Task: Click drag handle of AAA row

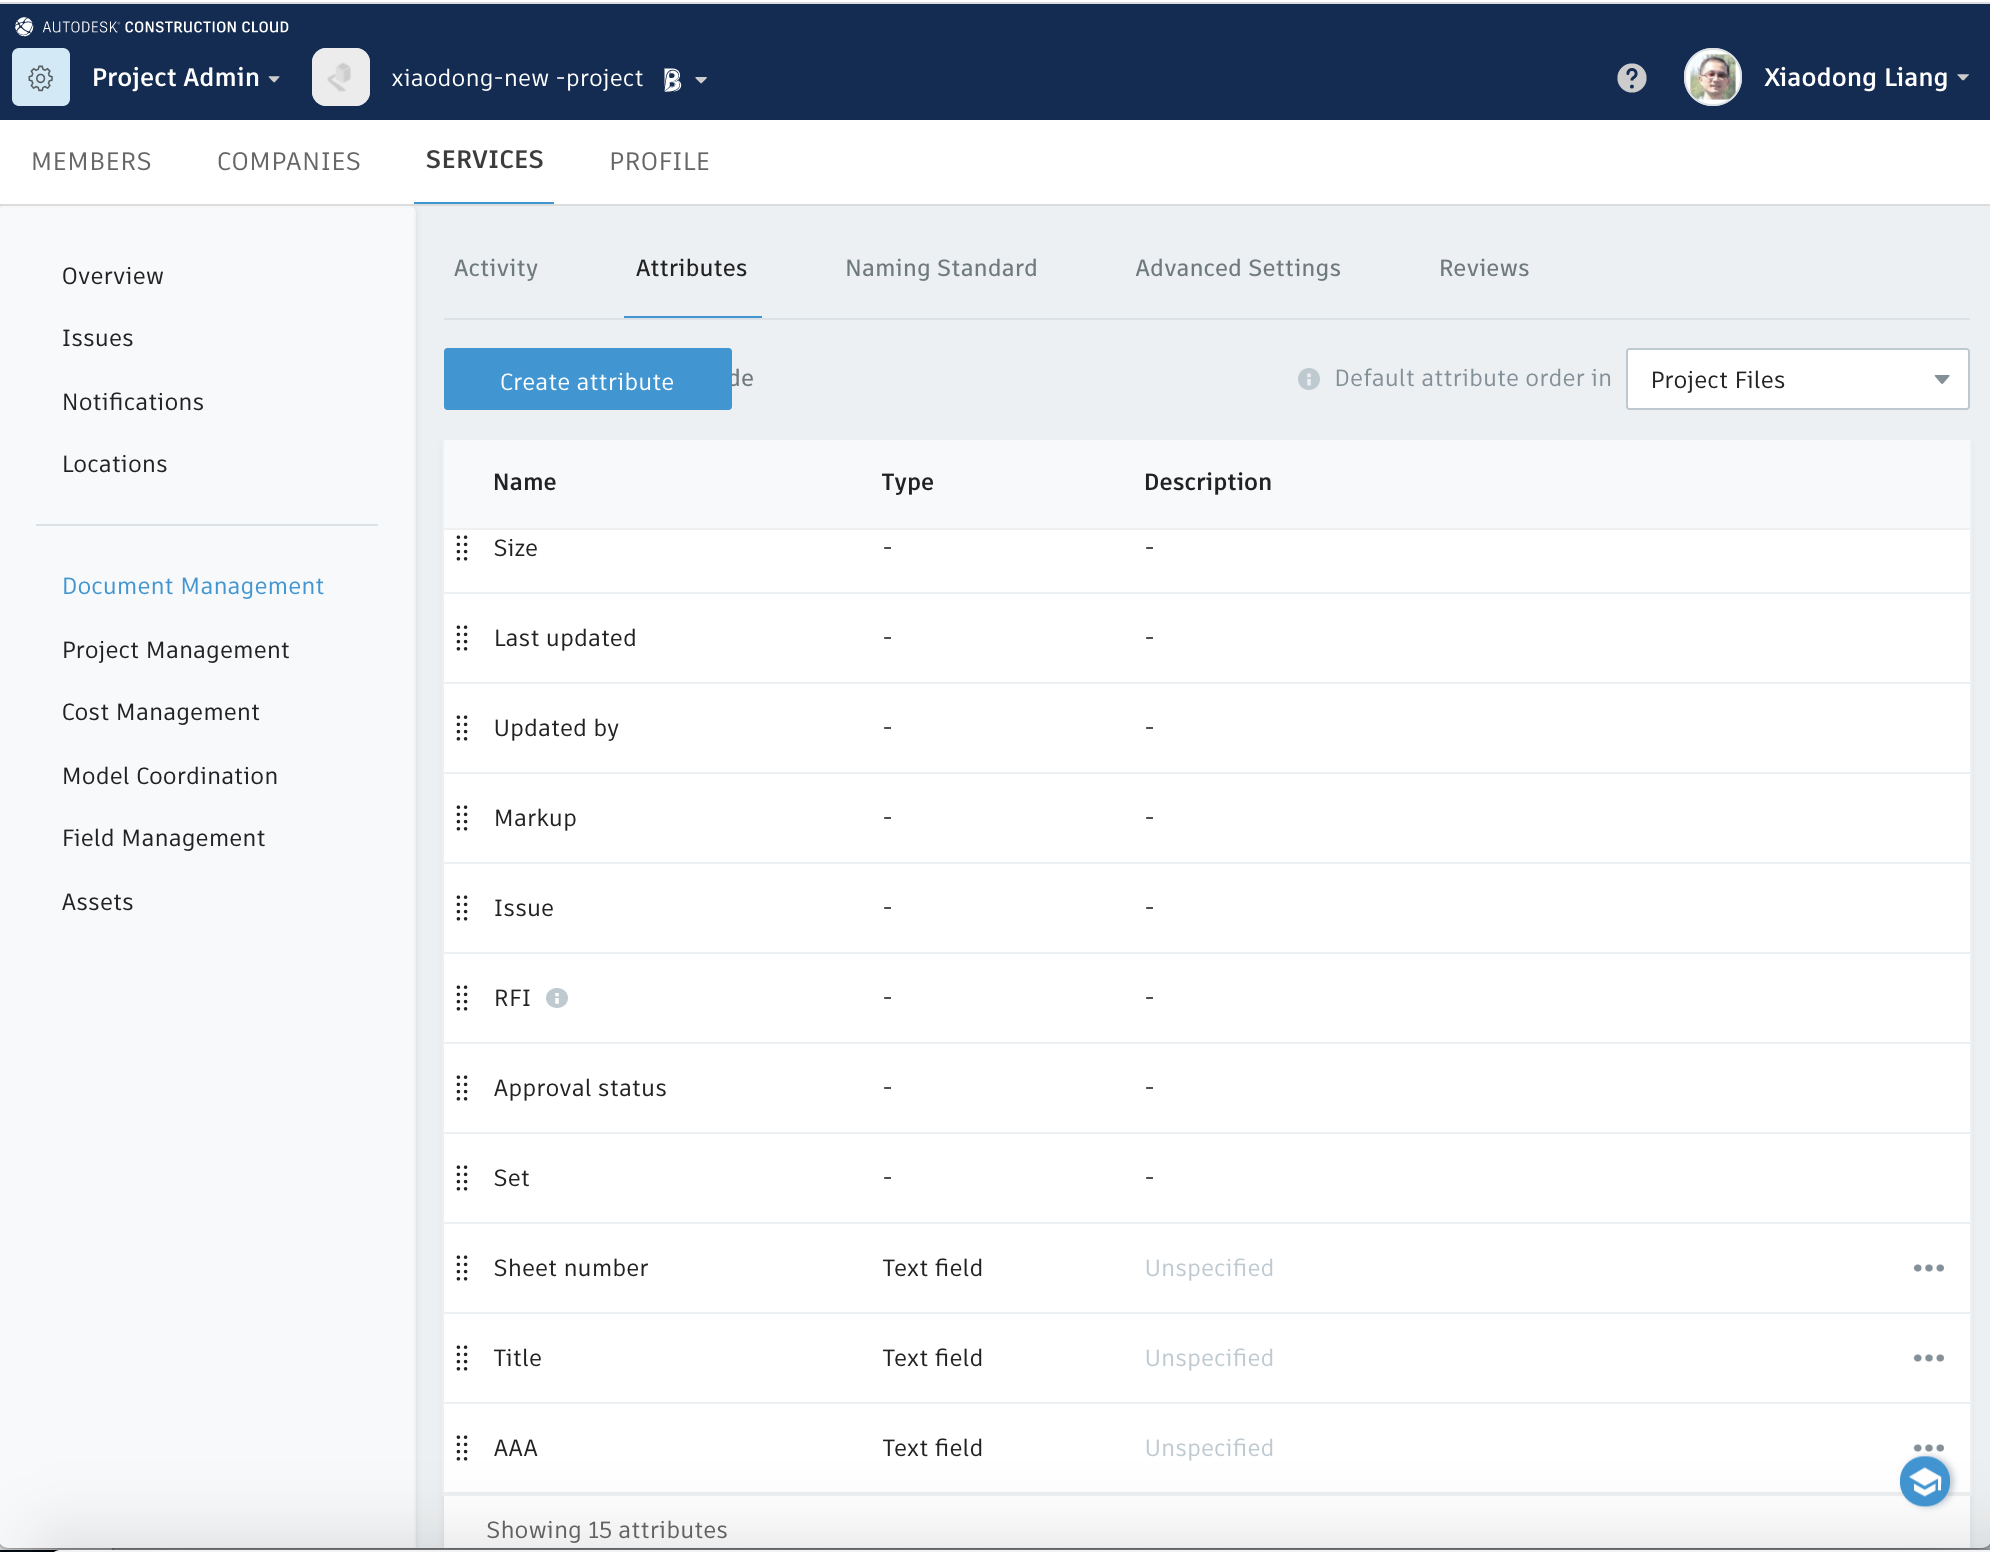Action: tap(462, 1448)
